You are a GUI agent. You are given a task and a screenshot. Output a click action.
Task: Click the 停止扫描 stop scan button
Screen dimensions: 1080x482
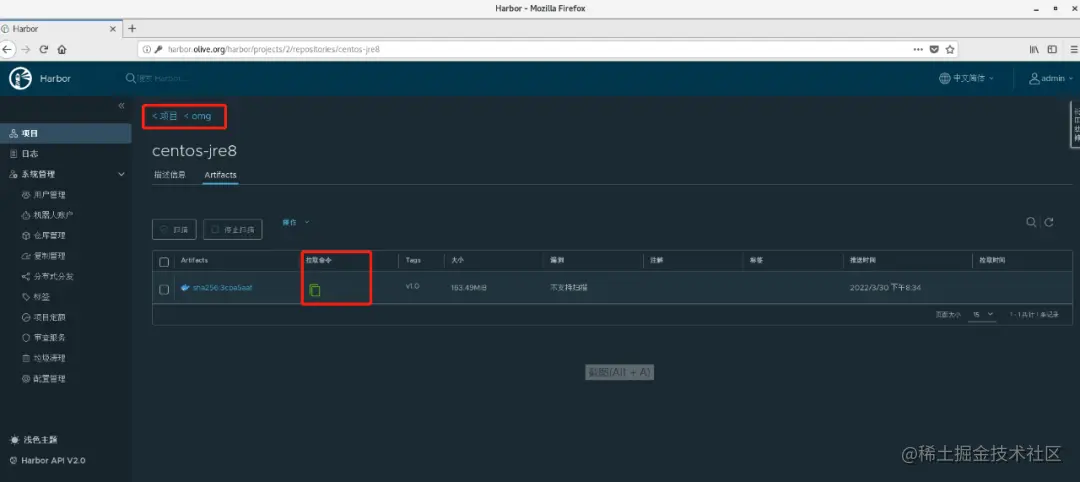point(233,229)
